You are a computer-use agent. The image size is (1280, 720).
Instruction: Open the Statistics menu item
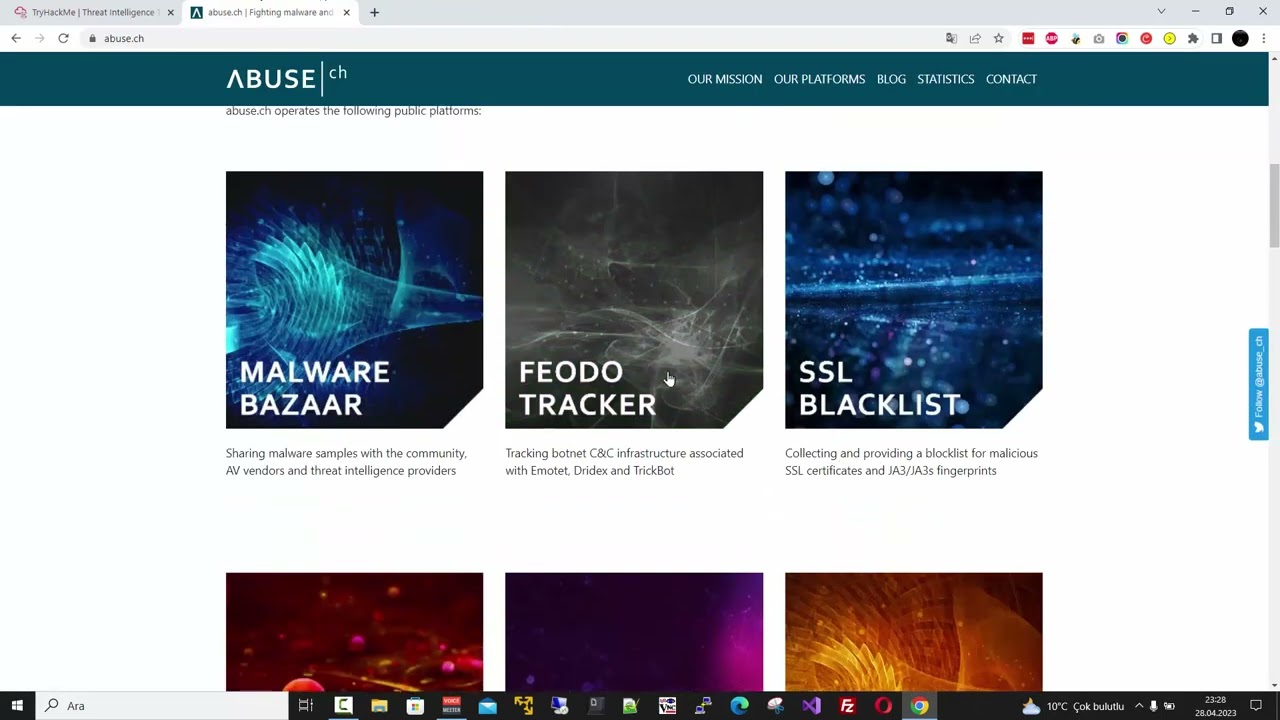(x=946, y=79)
